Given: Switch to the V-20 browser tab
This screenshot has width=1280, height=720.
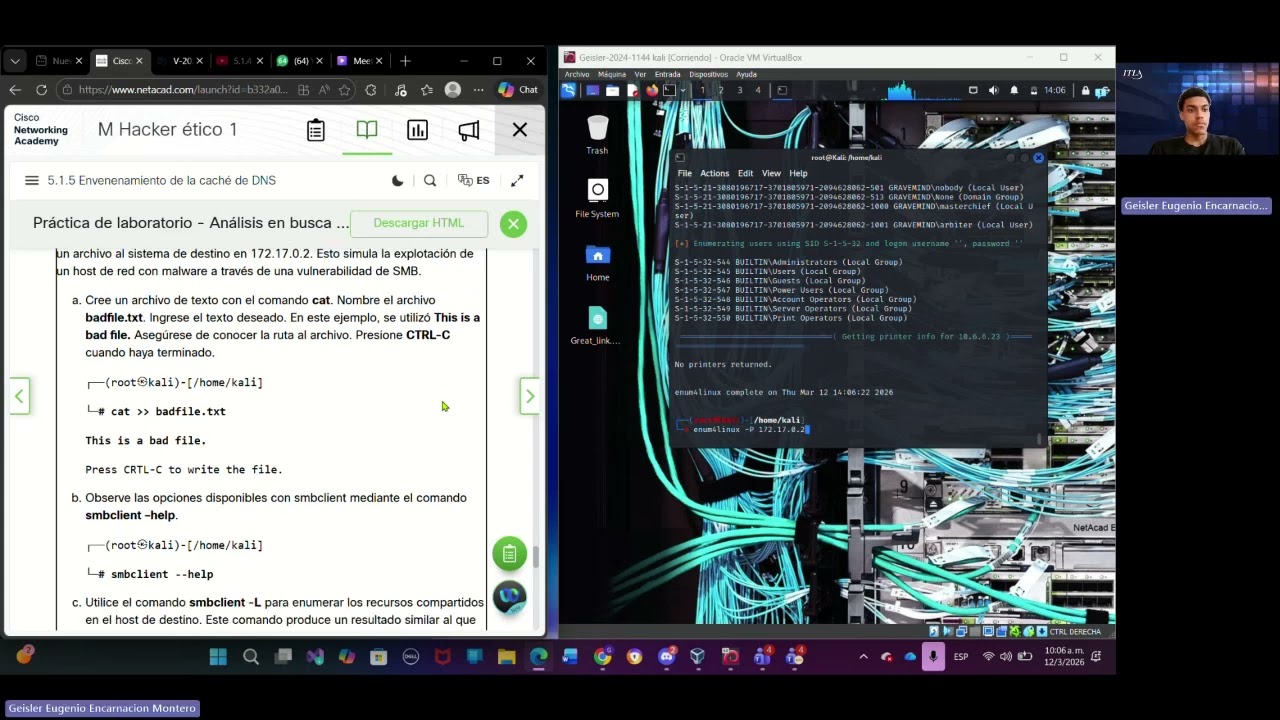Looking at the screenshot, I should click(182, 61).
